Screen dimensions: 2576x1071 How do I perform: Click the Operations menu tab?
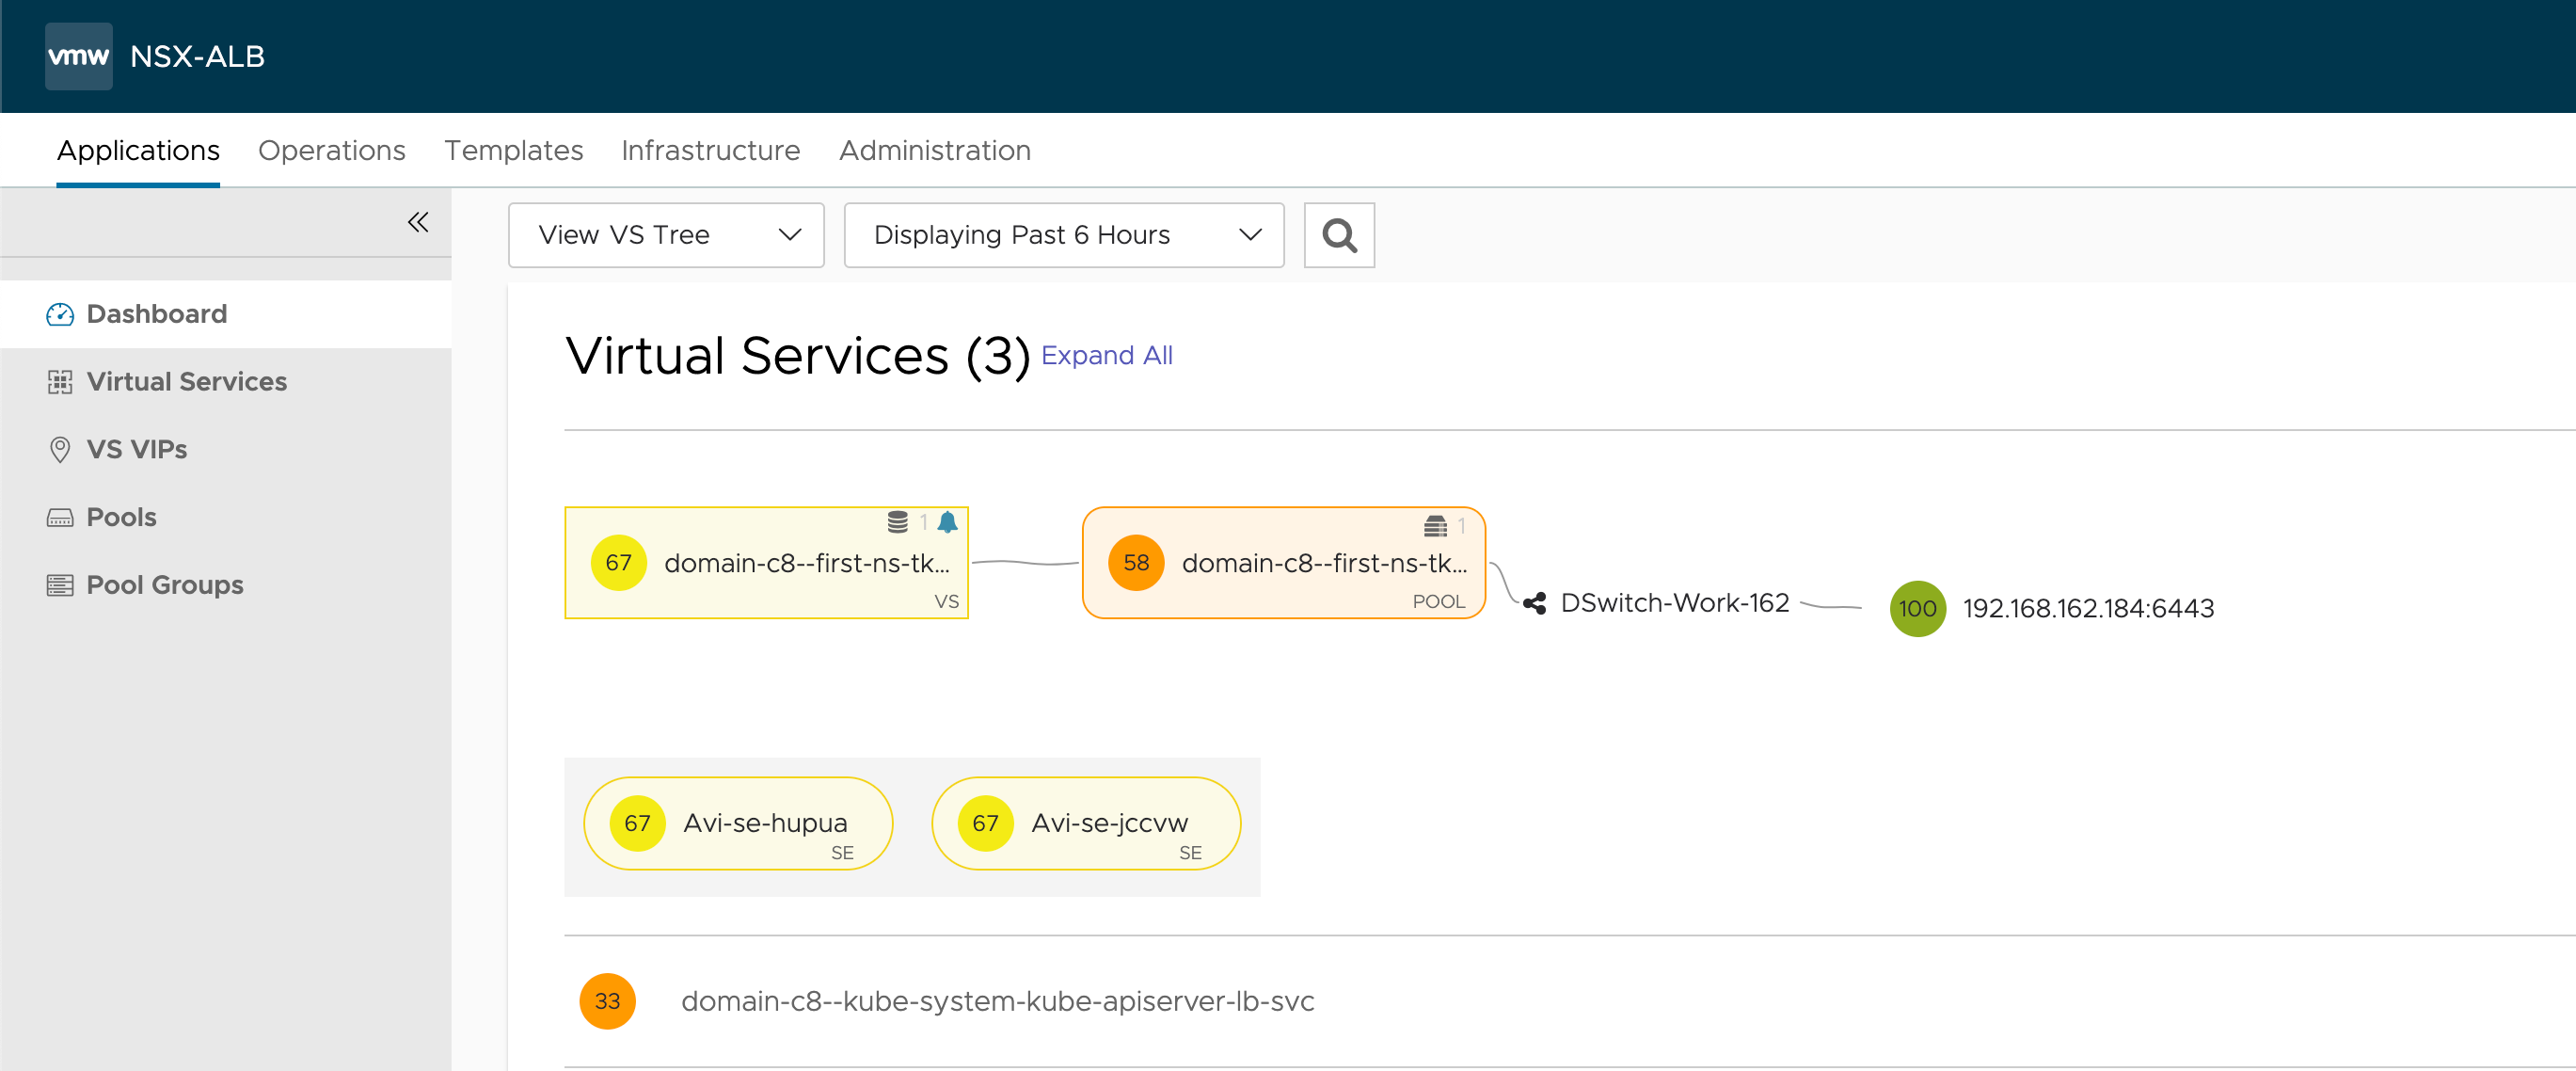click(330, 150)
